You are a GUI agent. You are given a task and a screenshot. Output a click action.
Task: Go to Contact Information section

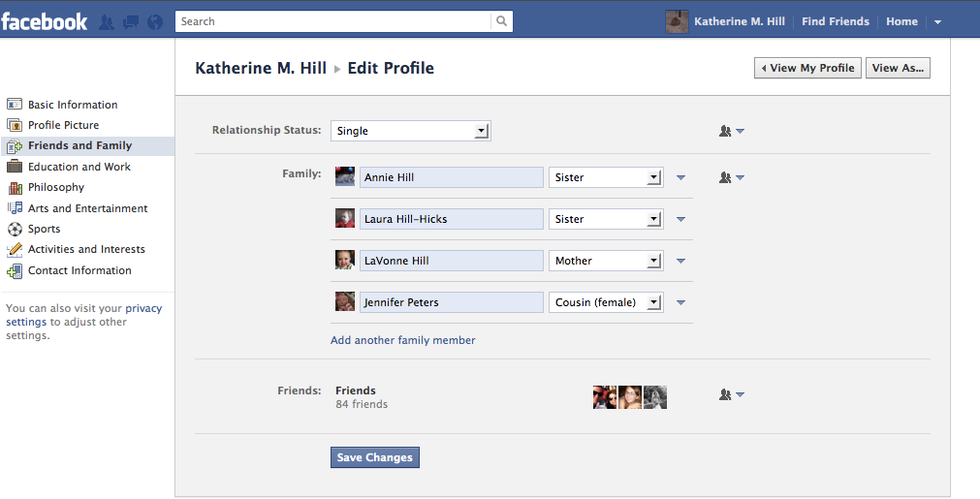(79, 271)
